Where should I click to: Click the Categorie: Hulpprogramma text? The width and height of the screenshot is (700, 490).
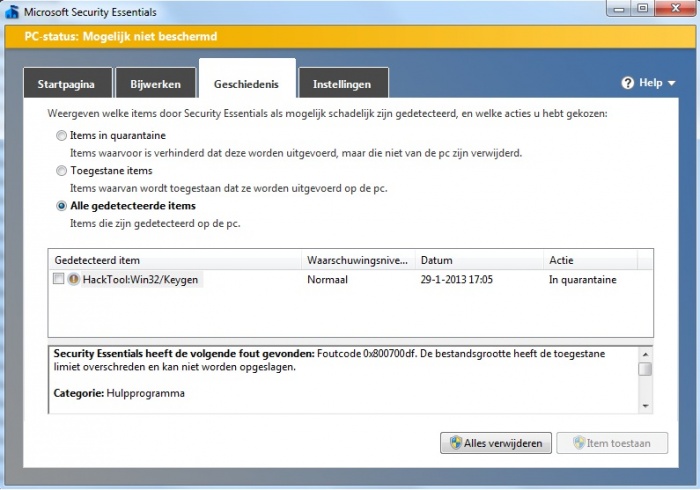[x=119, y=393]
